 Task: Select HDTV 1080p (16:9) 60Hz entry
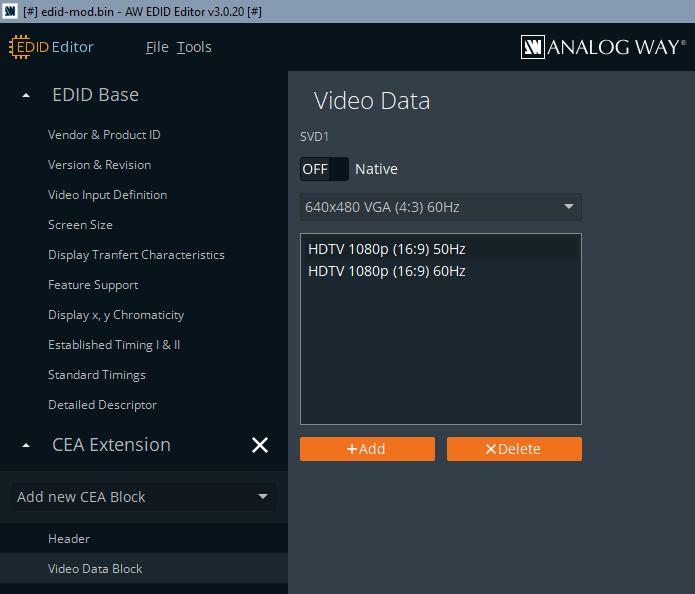(x=387, y=271)
